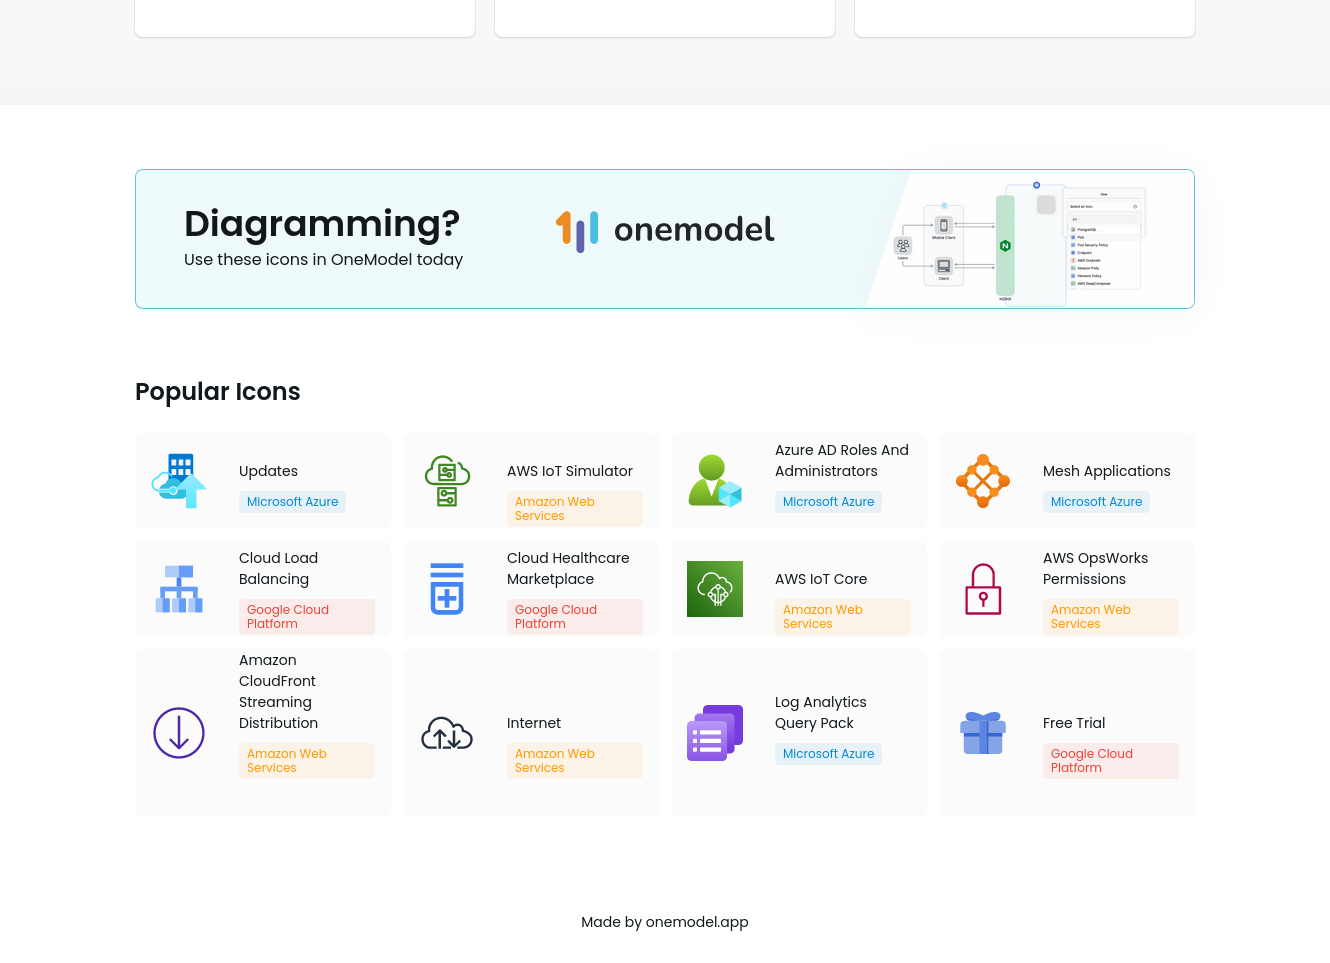Click Google Cloud Platform tag under Cloud Healthcare Marketplace
Image resolution: width=1330 pixels, height=963 pixels.
575,617
